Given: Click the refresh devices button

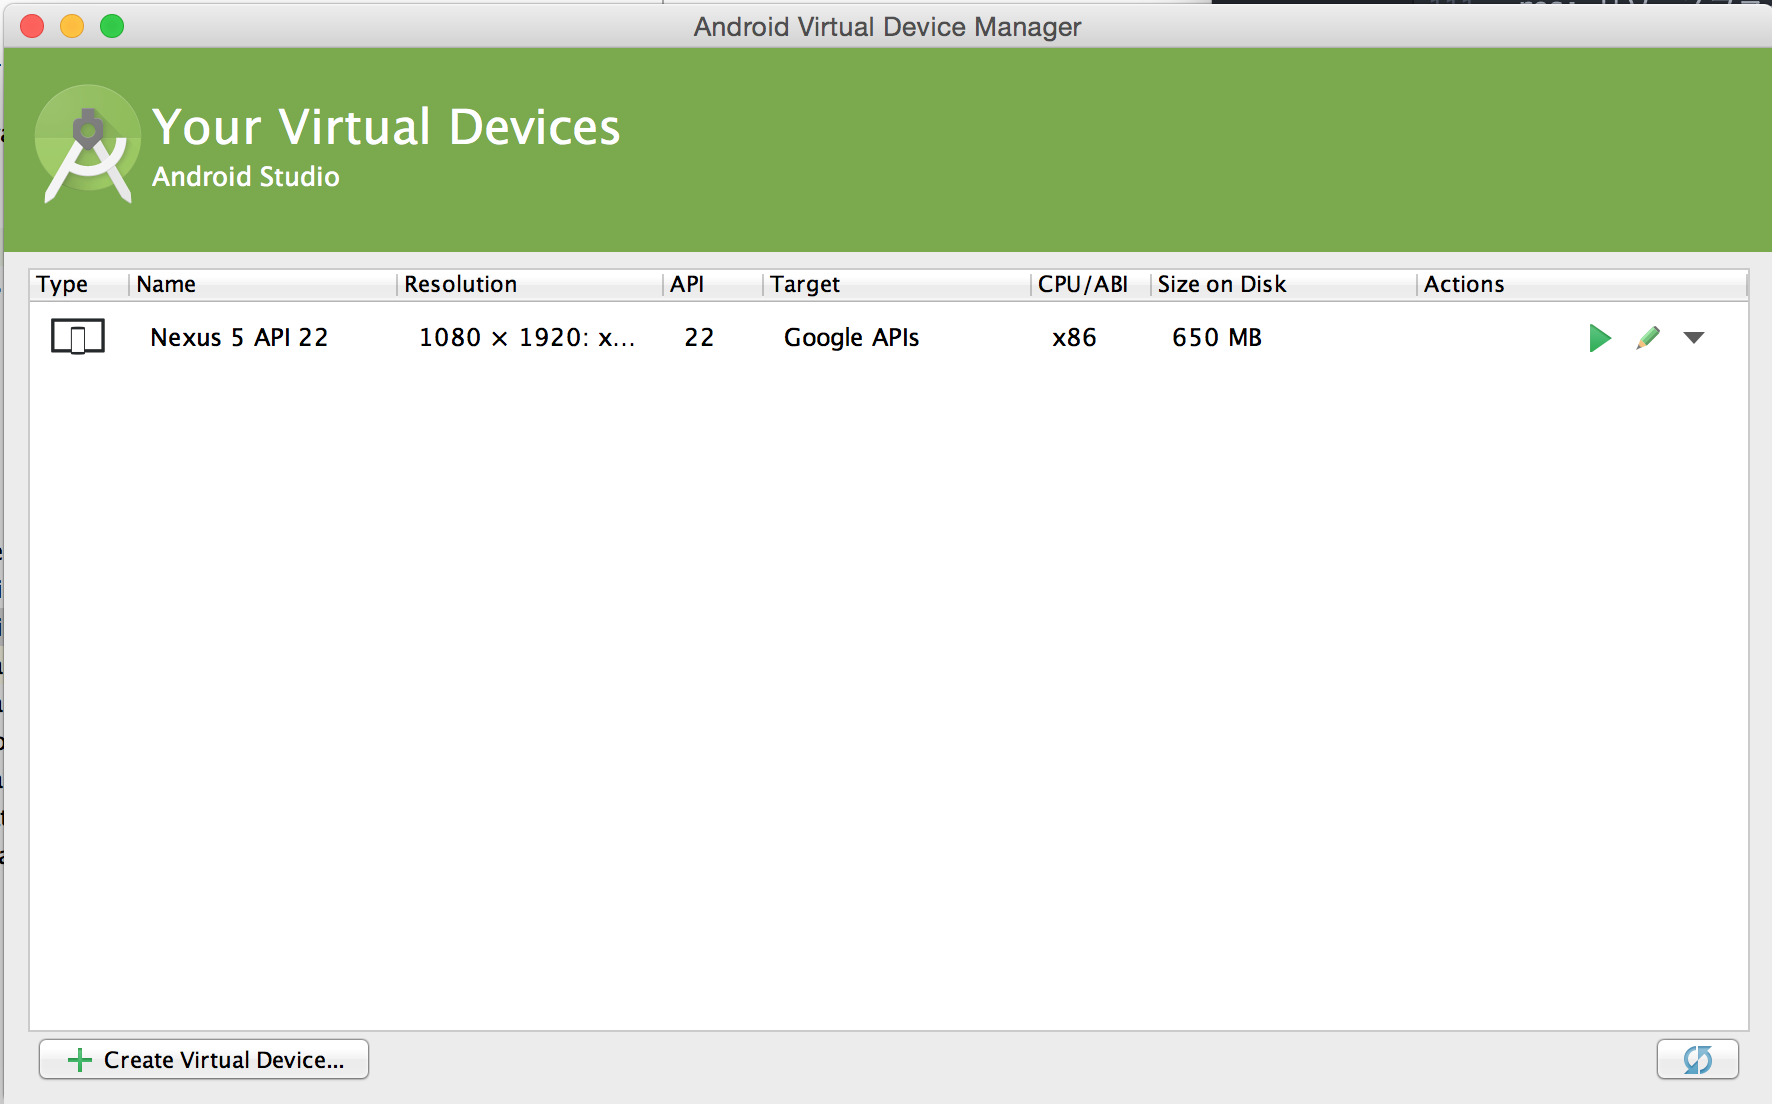Looking at the screenshot, I should pyautogui.click(x=1697, y=1059).
